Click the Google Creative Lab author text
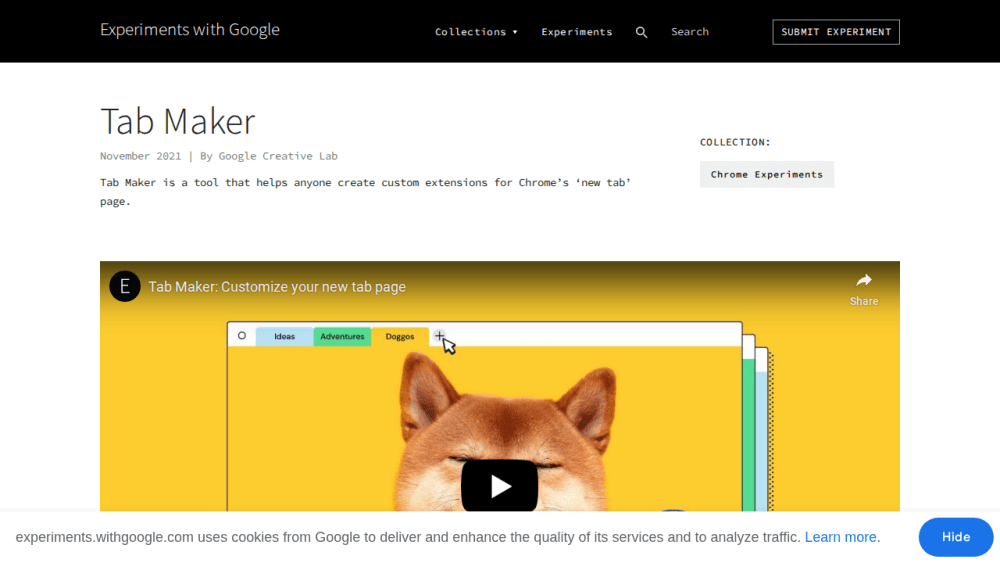1000x563 pixels. coord(277,156)
